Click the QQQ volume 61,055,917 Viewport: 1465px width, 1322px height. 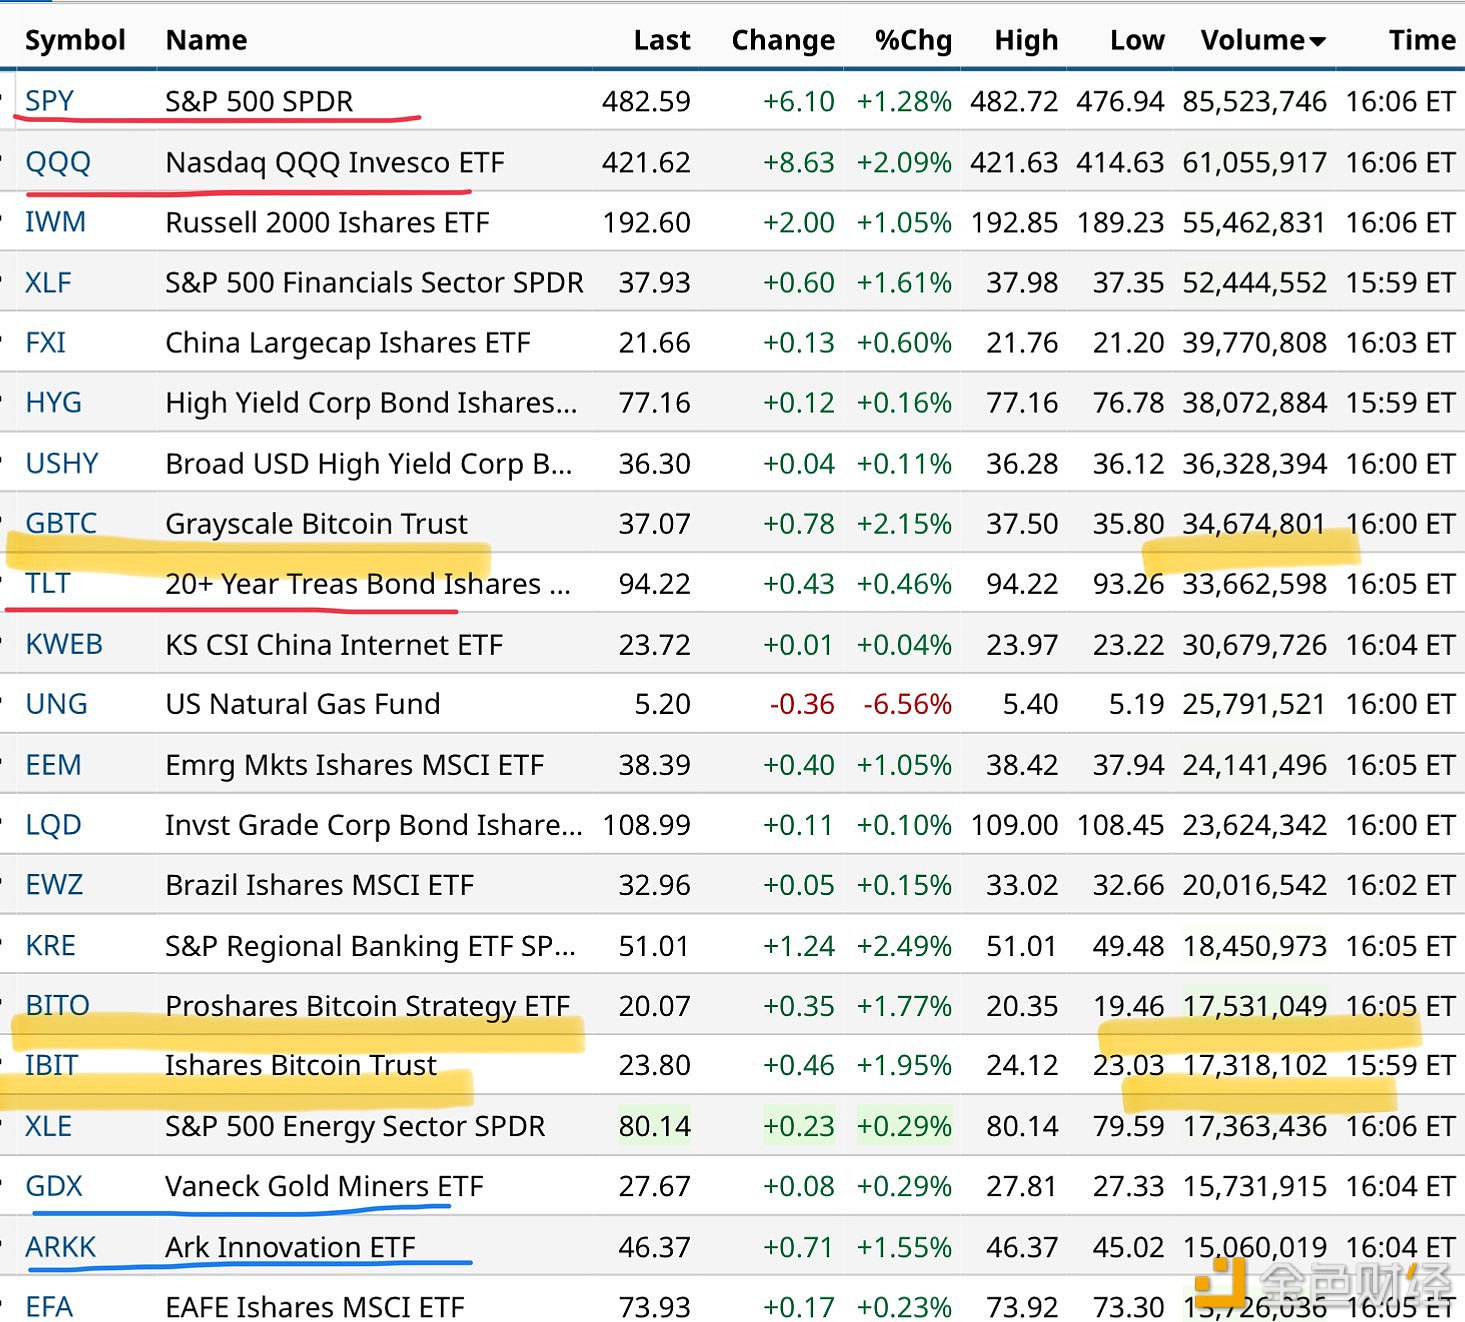(1255, 162)
